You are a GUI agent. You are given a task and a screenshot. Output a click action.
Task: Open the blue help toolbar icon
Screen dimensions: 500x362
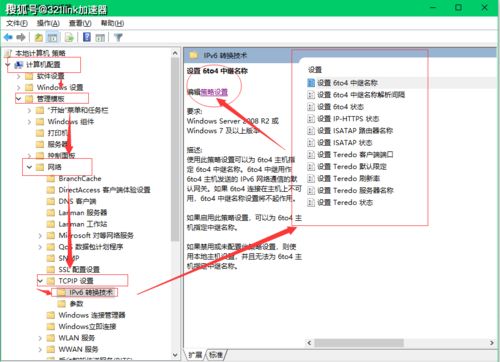point(87,37)
